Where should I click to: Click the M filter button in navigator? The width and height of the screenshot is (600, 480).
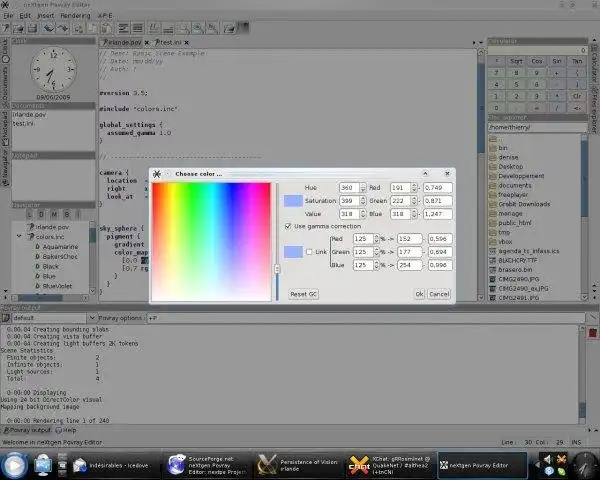click(54, 214)
